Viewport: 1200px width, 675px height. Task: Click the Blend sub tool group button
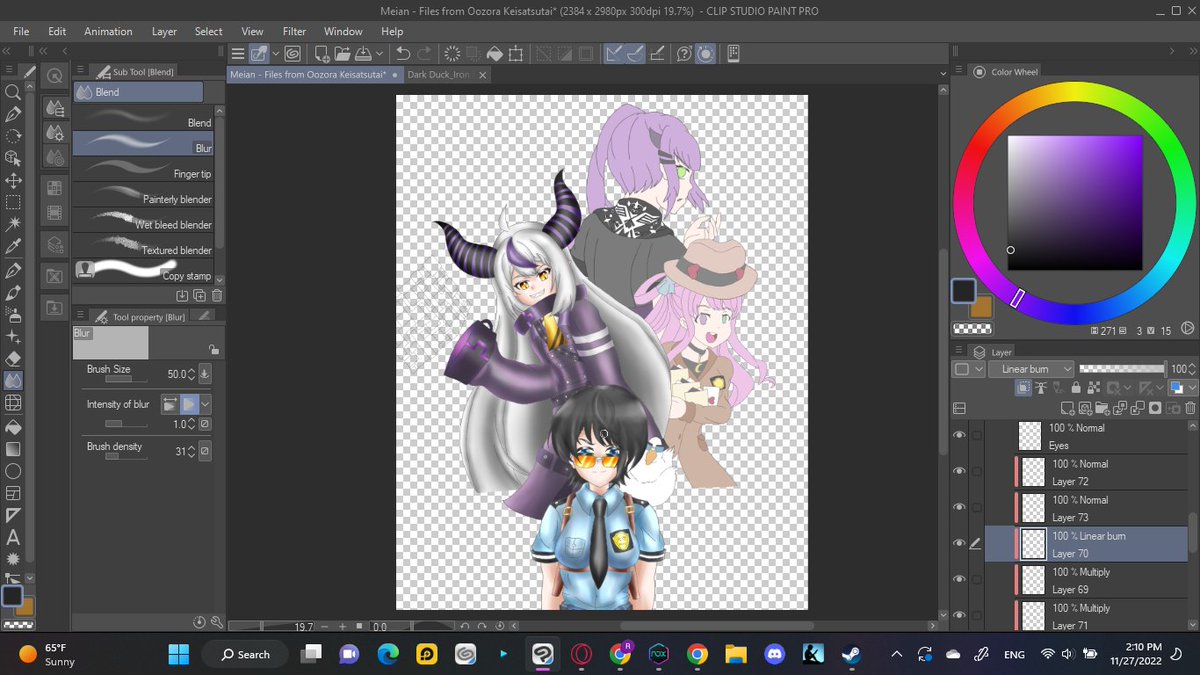[138, 92]
